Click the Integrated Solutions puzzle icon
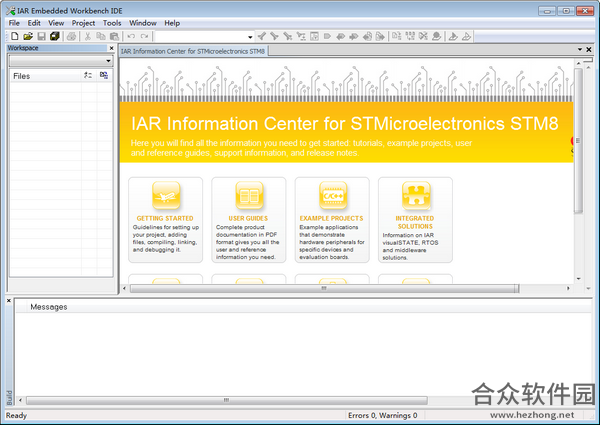The image size is (600, 425). click(416, 195)
